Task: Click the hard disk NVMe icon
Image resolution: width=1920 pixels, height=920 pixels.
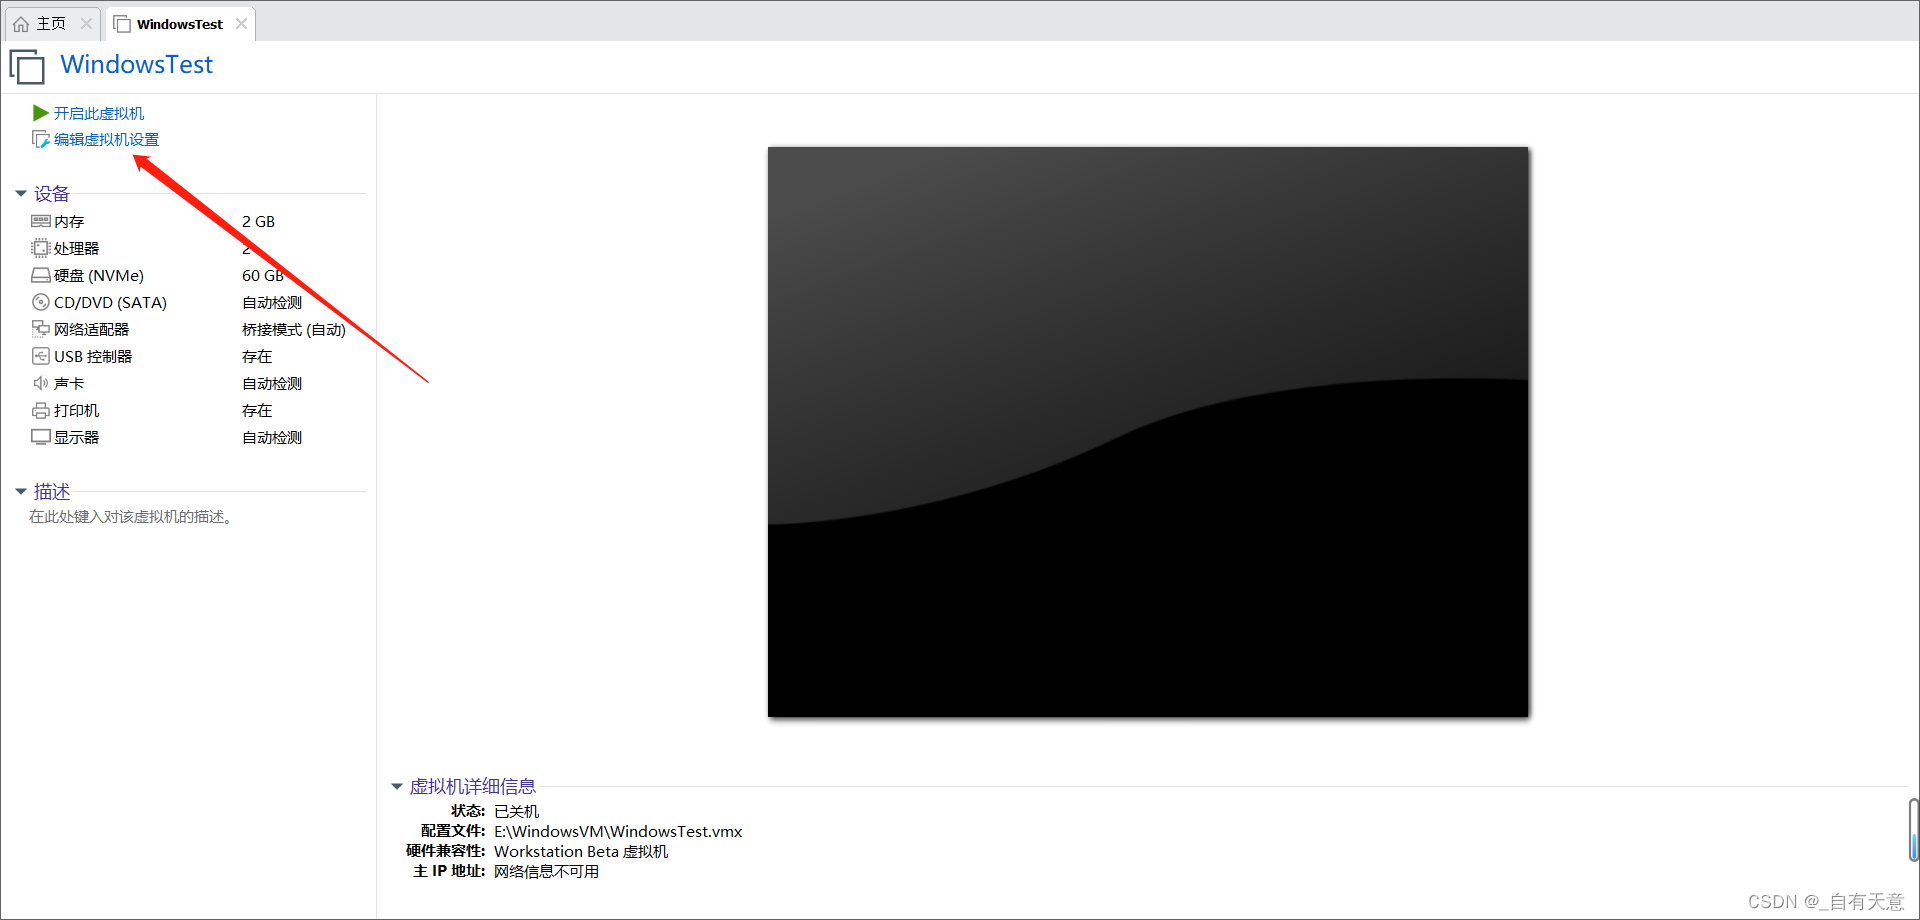Action: [x=41, y=275]
